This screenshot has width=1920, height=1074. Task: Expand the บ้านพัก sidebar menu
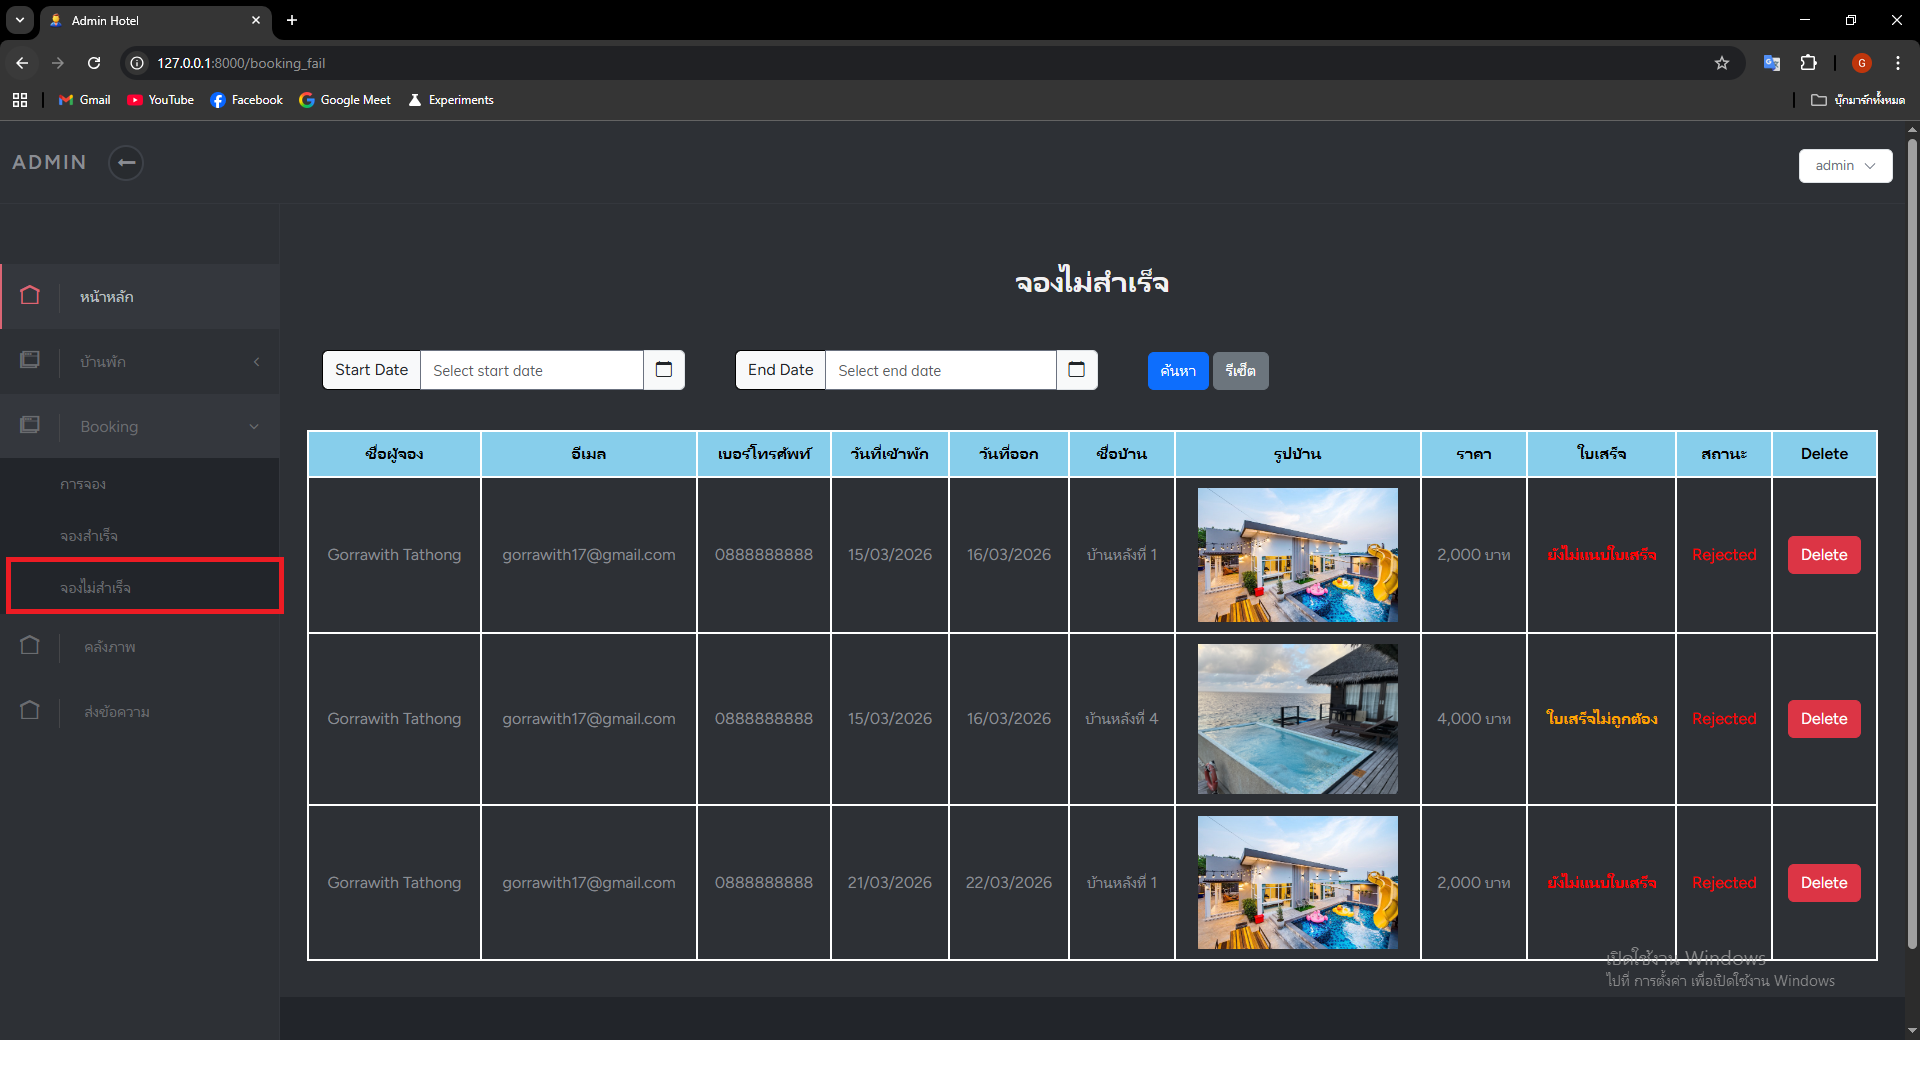coord(140,362)
